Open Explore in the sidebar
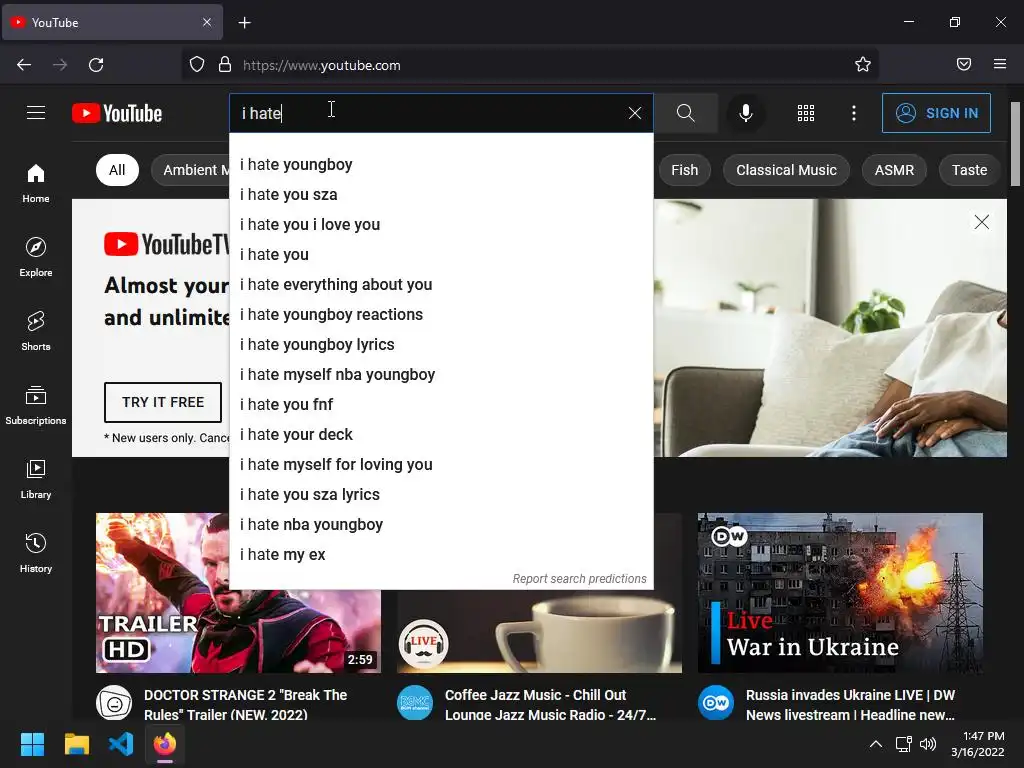The height and width of the screenshot is (768, 1024). [x=36, y=257]
